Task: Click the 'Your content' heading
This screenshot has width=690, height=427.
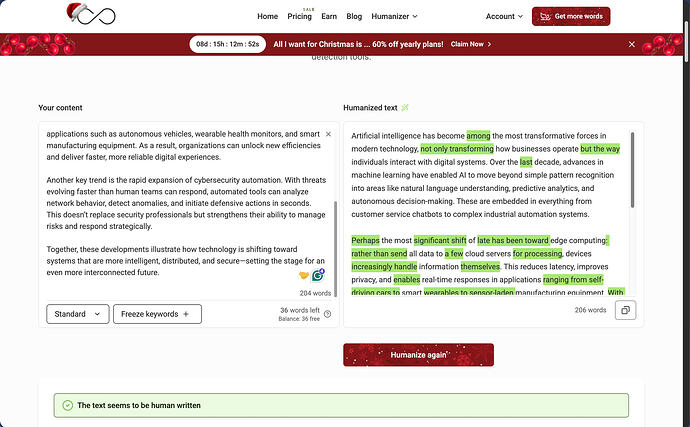Action: pyautogui.click(x=60, y=107)
